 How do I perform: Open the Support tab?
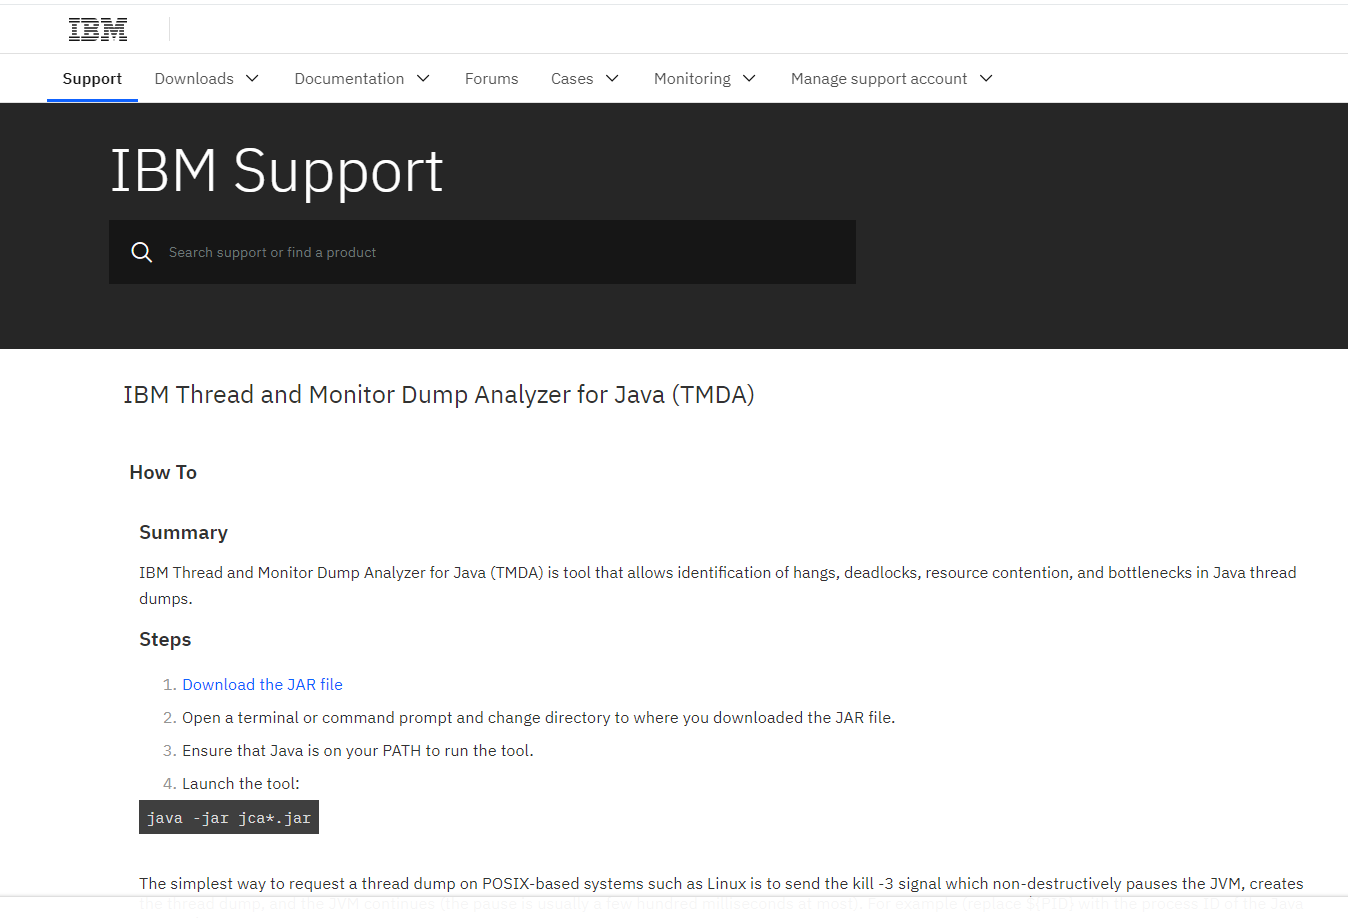coord(92,78)
